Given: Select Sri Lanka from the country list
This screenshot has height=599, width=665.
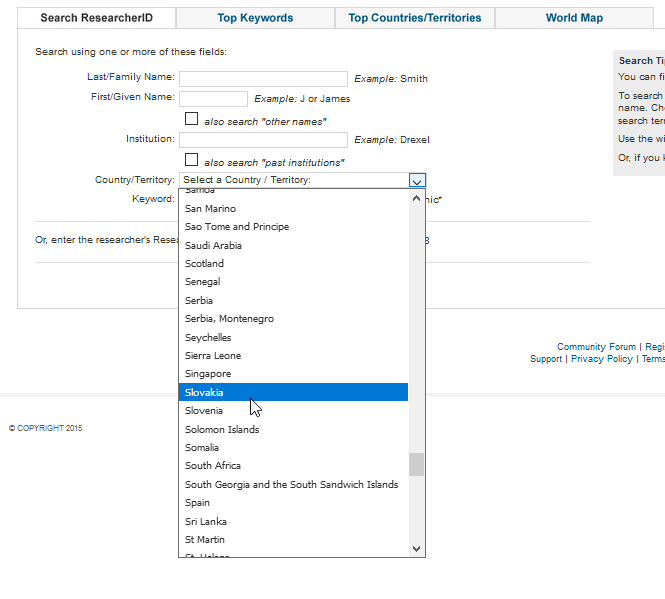Looking at the screenshot, I should pyautogui.click(x=293, y=522).
